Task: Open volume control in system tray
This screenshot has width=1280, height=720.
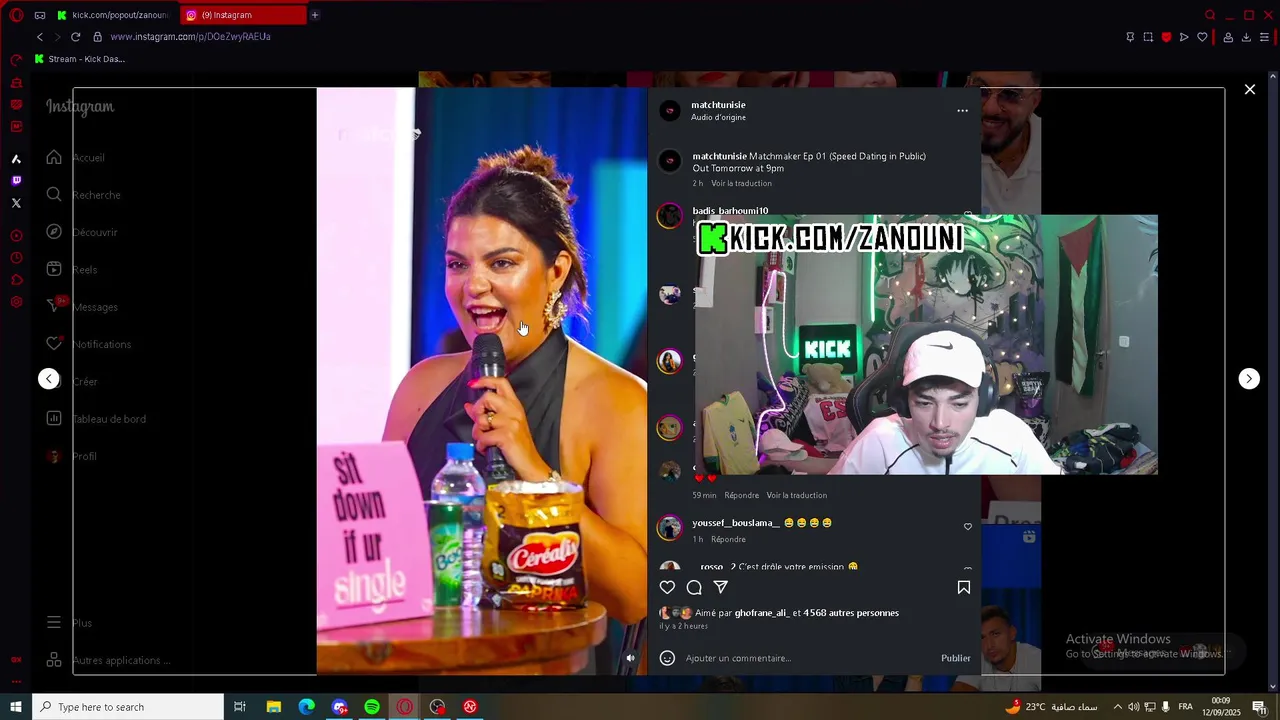Action: [x=1133, y=707]
